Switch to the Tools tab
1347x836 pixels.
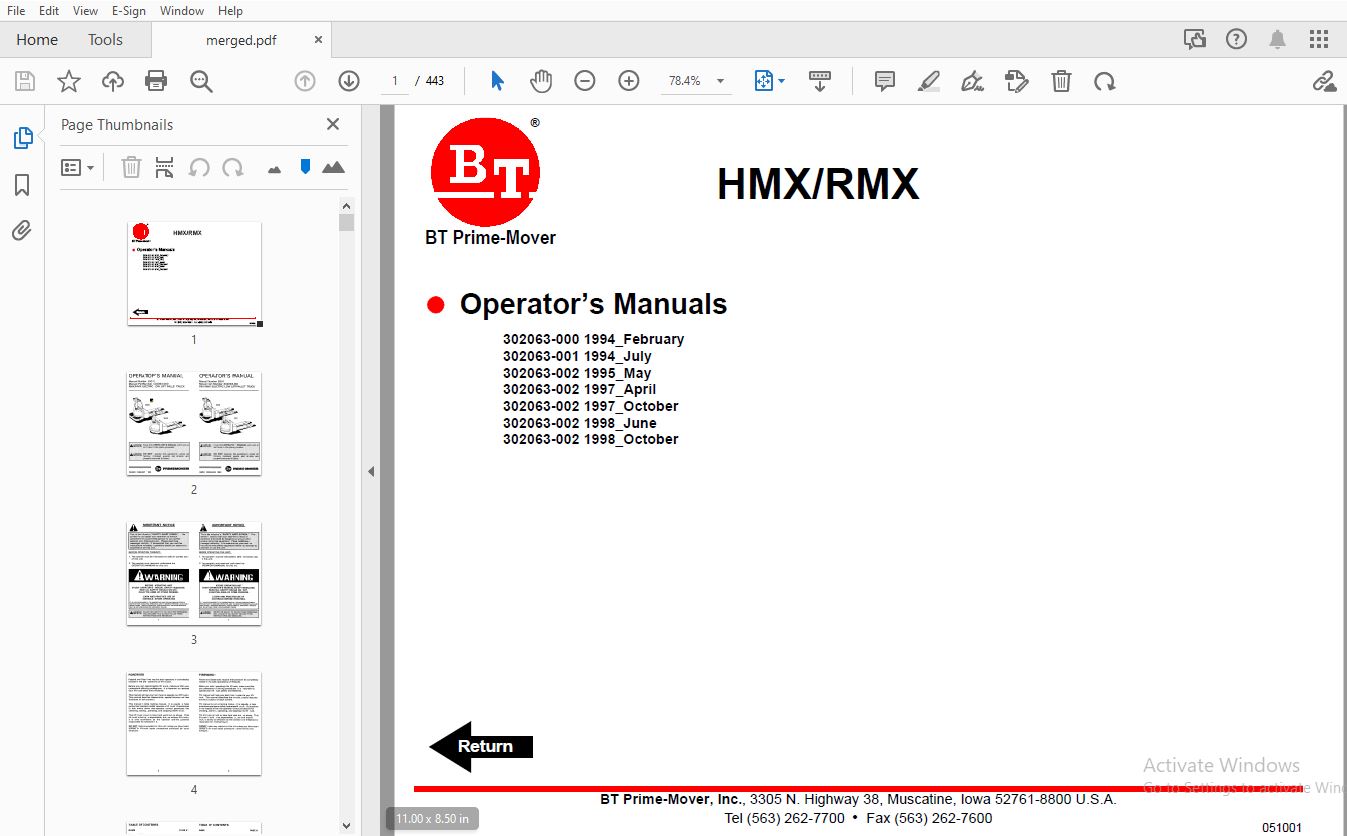(105, 40)
